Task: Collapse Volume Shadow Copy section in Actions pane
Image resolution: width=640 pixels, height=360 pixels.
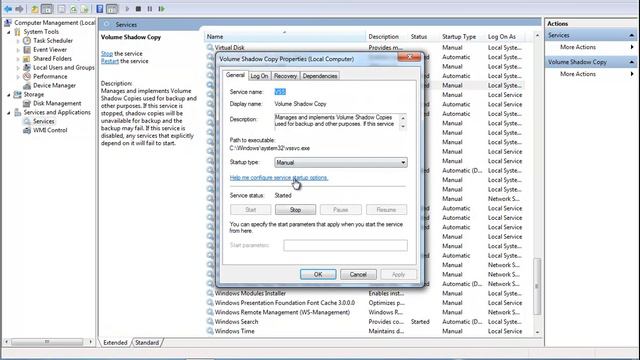Action: pos(631,62)
